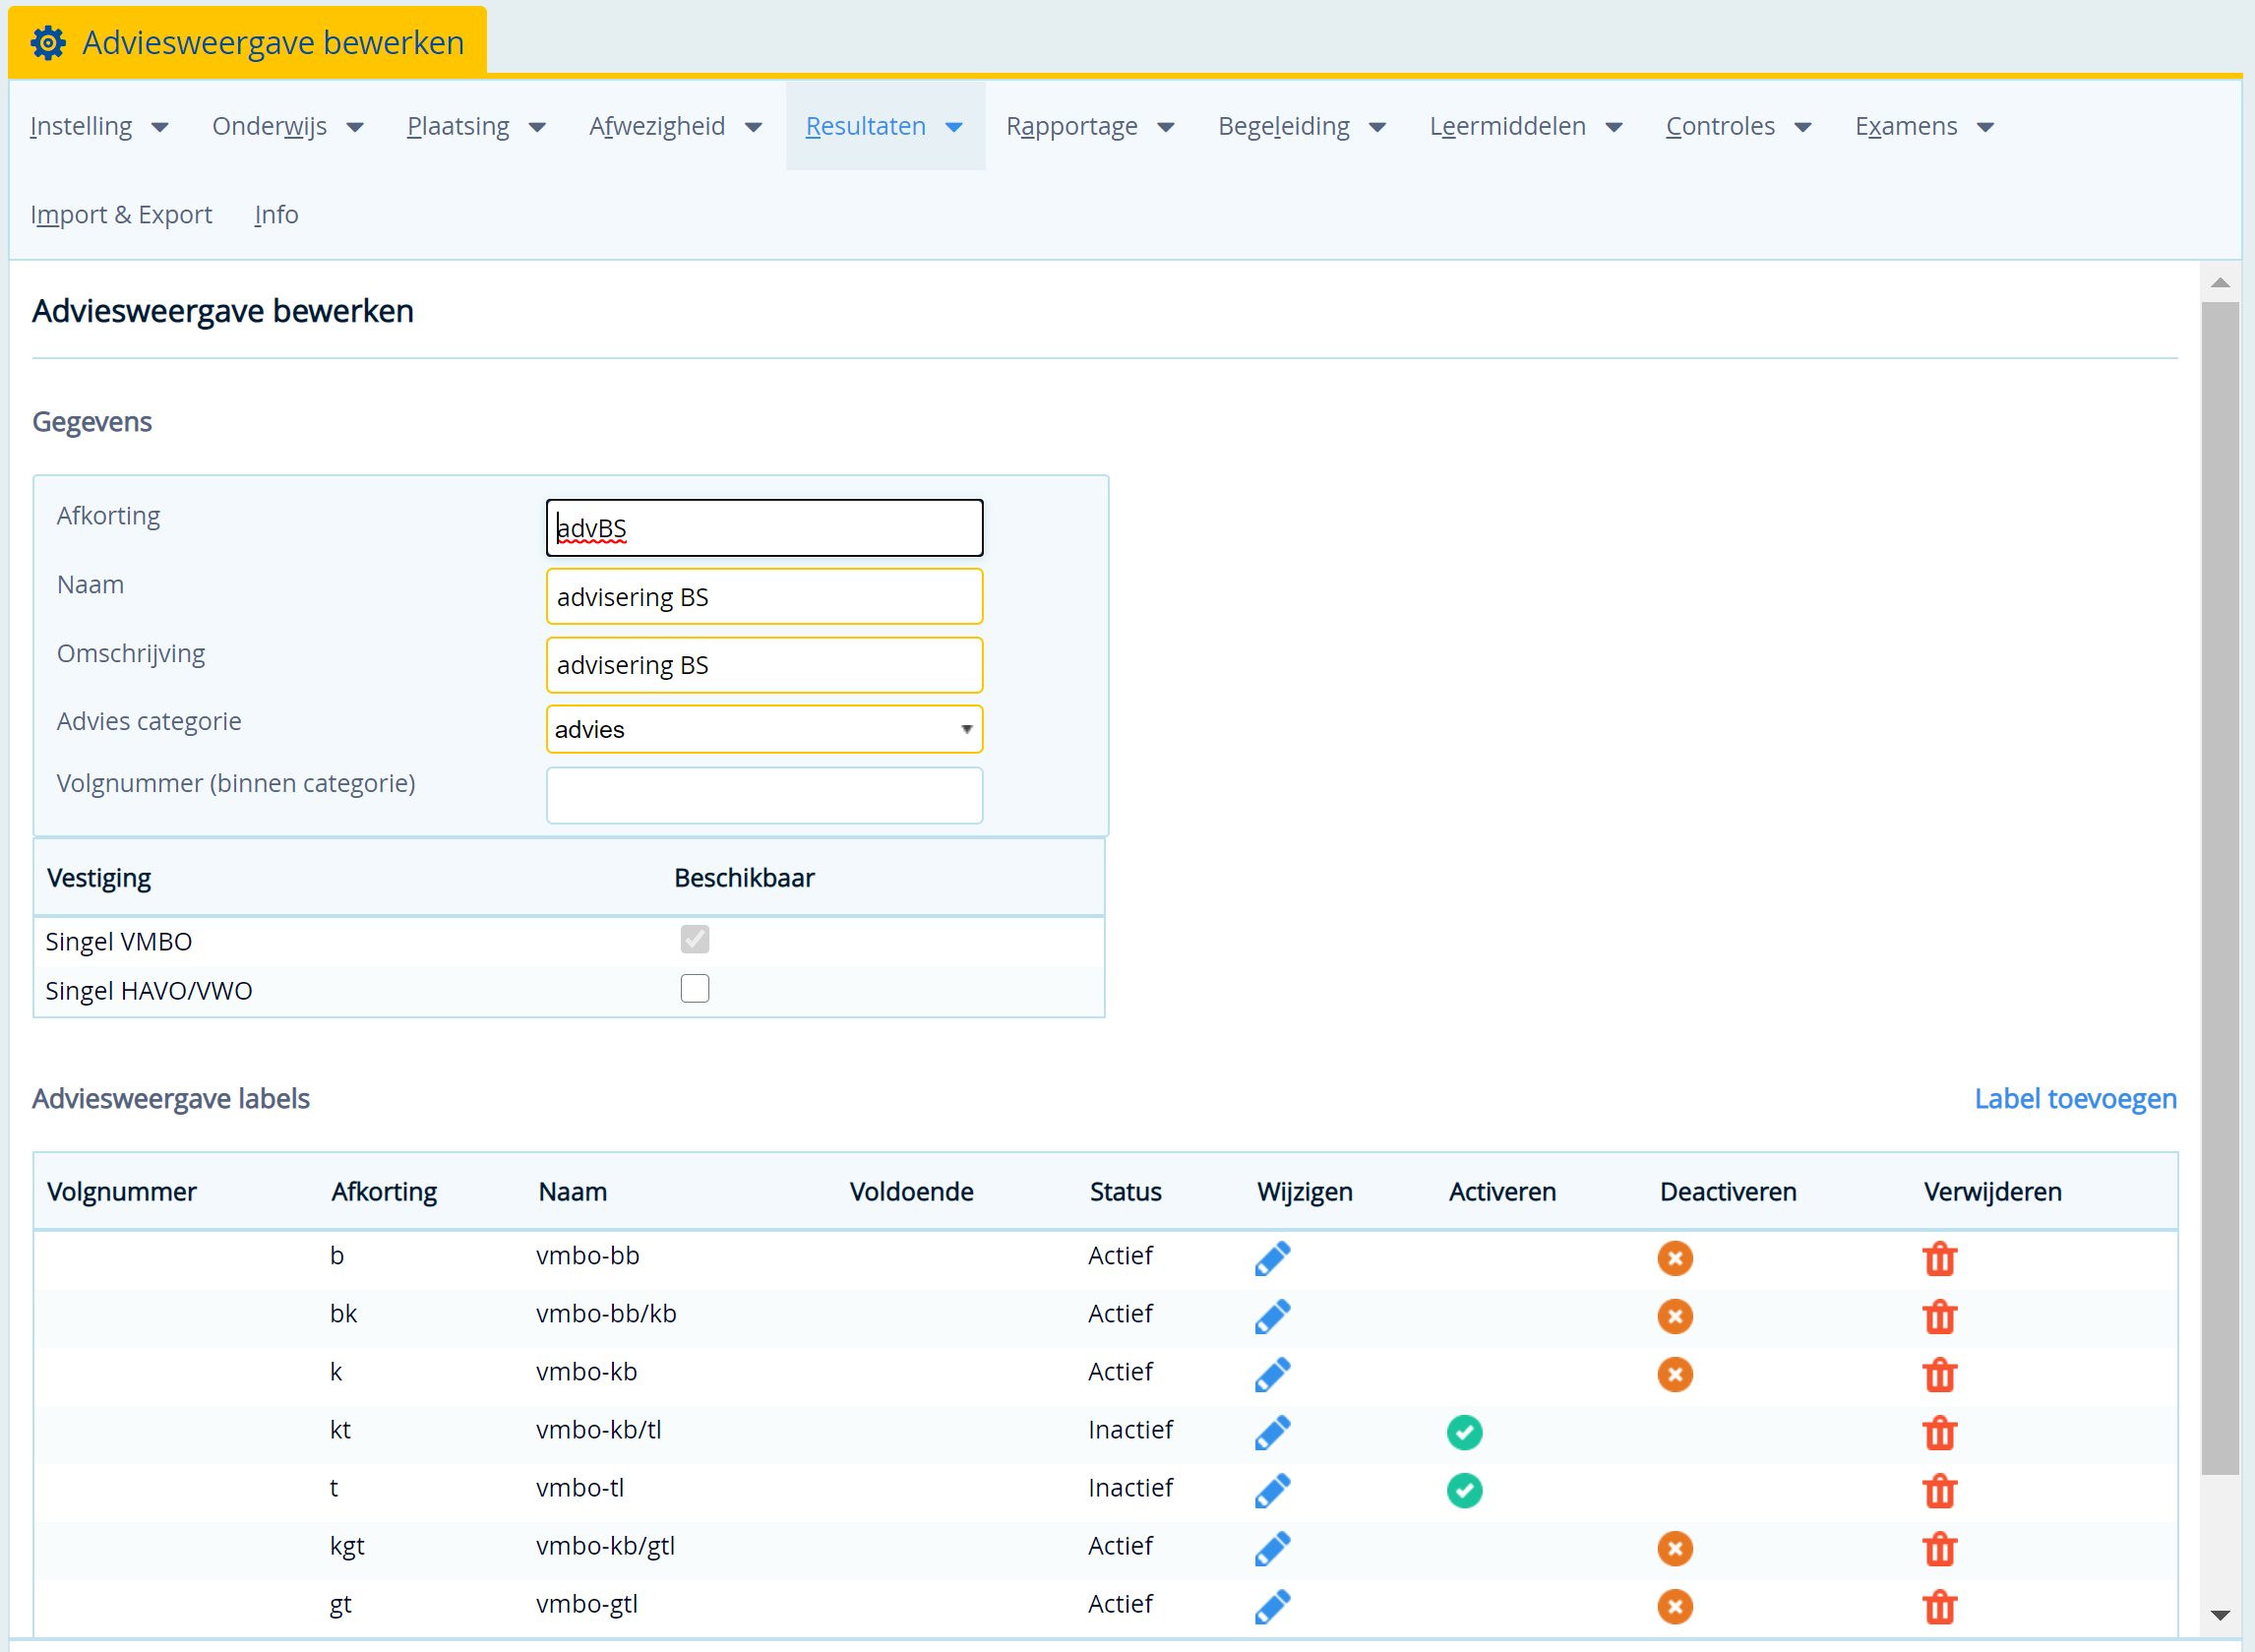The image size is (2255, 1652).
Task: Expand the Onderwijs menu
Action: pos(288,126)
